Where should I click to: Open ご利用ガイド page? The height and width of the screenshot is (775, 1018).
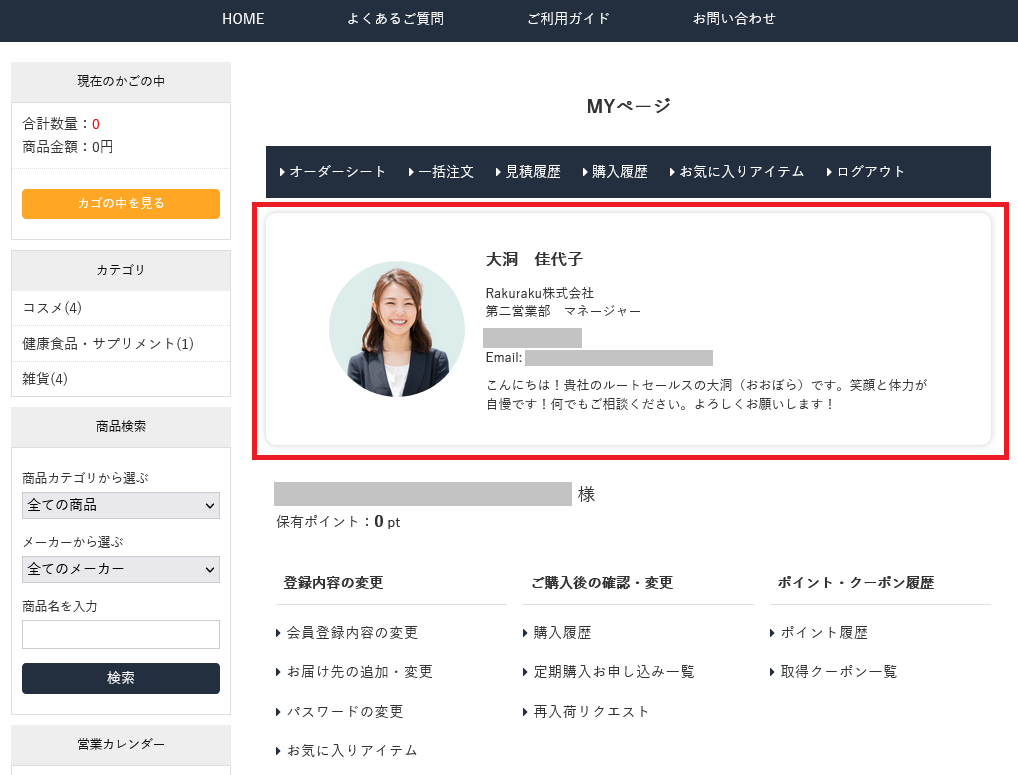[x=567, y=19]
